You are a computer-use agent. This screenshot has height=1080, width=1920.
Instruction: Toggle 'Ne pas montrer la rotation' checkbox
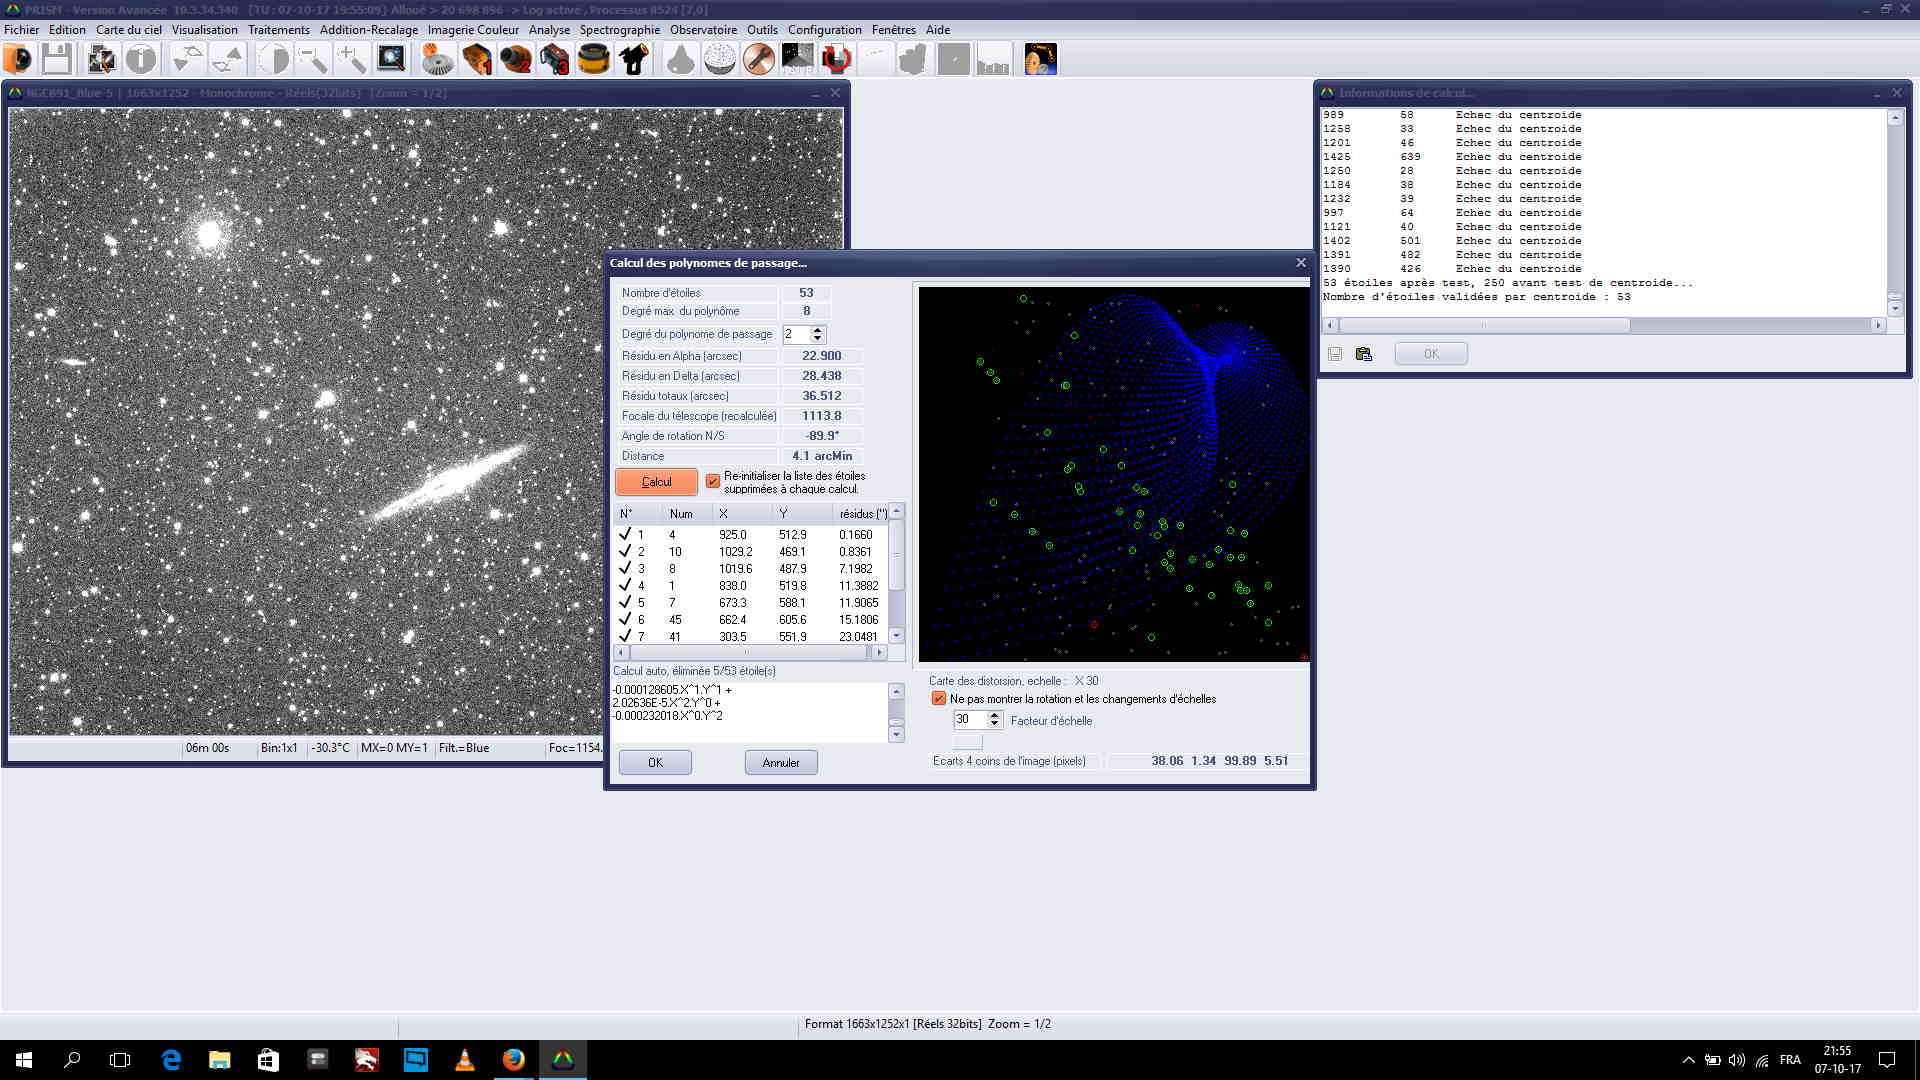[x=939, y=699]
